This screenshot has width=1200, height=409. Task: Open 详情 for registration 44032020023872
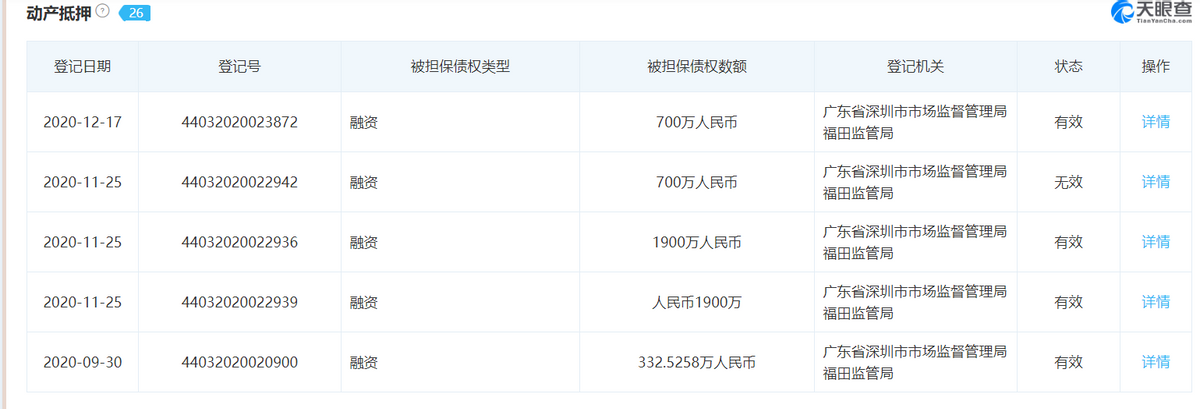(x=1155, y=122)
